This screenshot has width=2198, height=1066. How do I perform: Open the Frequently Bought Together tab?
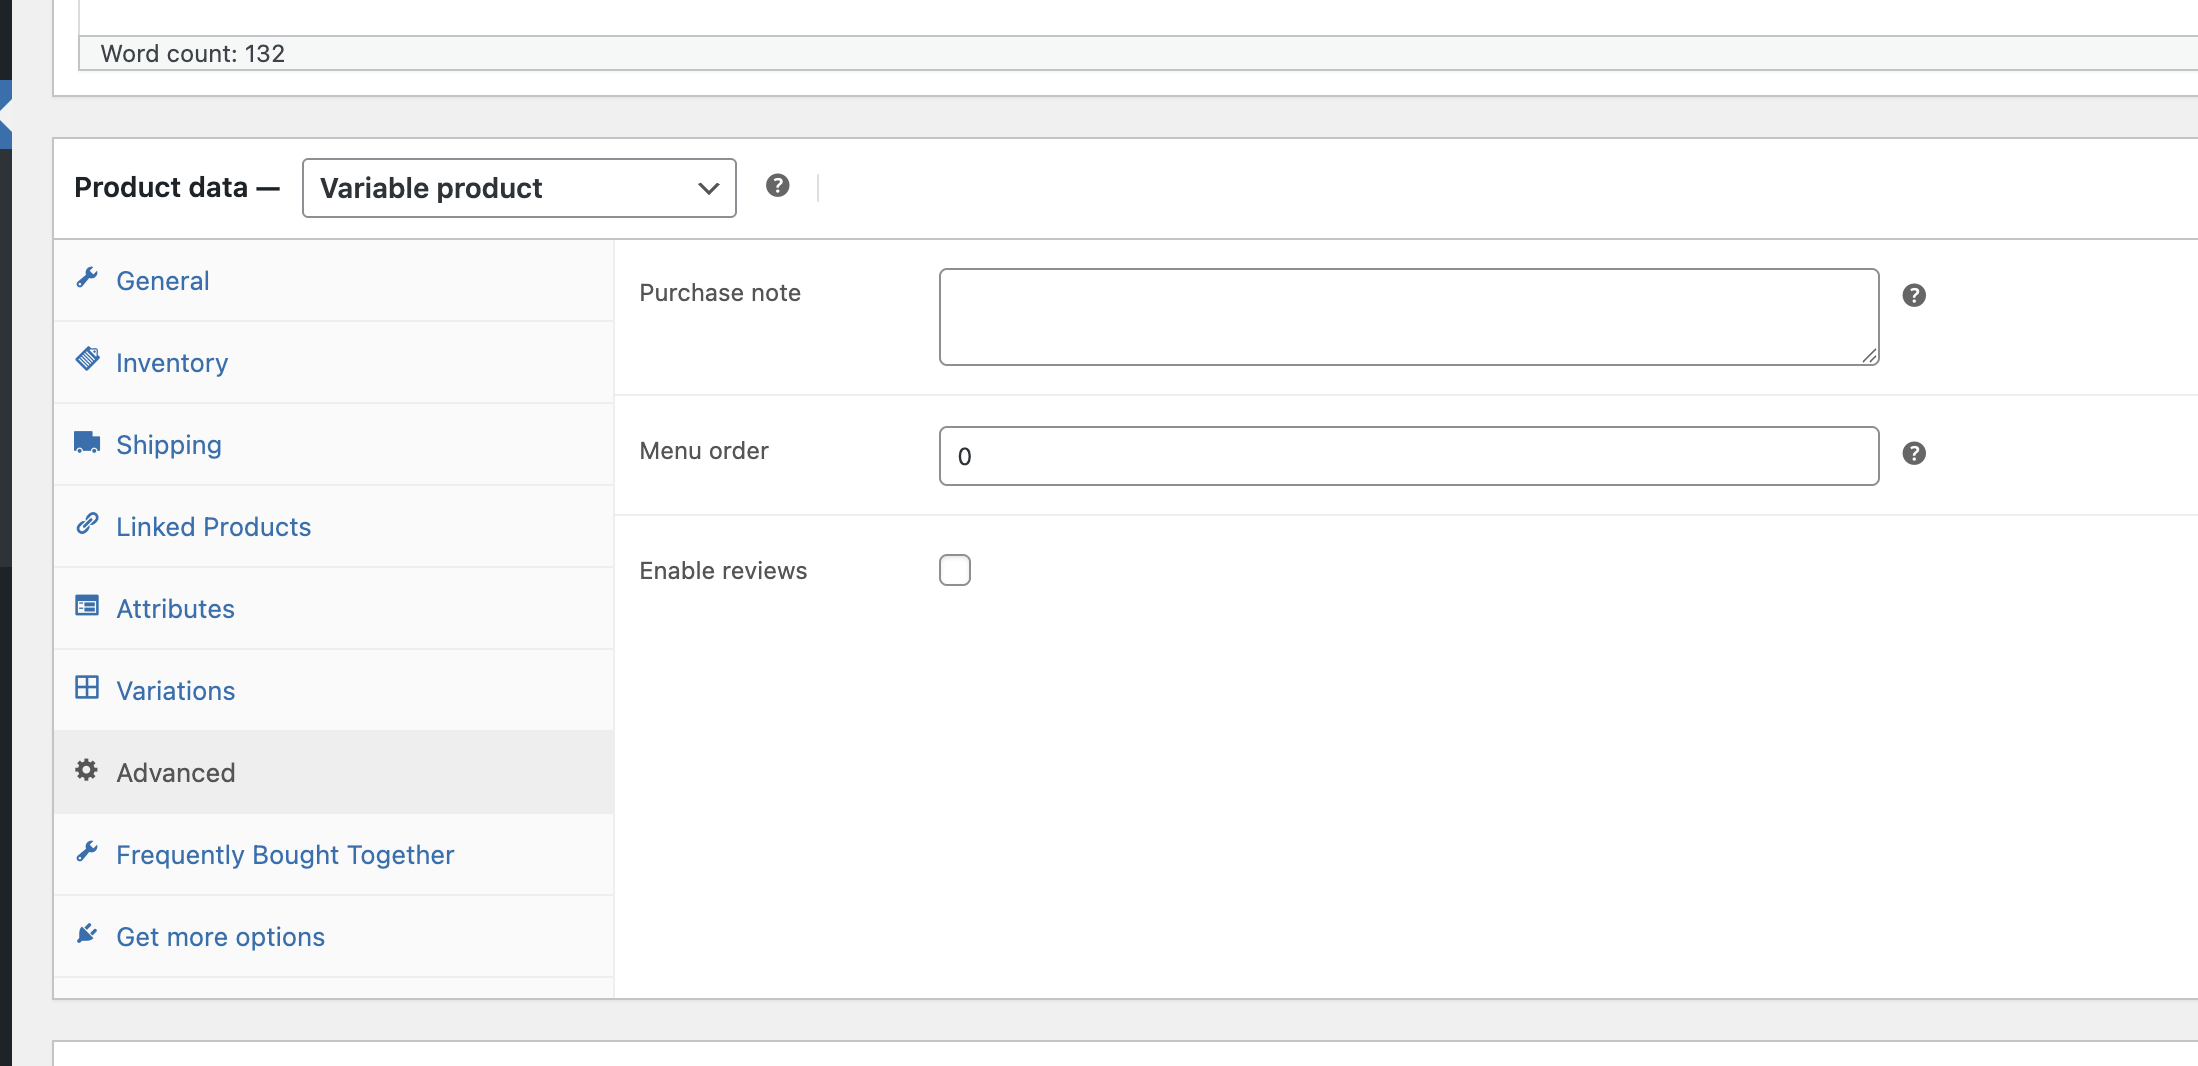click(285, 855)
